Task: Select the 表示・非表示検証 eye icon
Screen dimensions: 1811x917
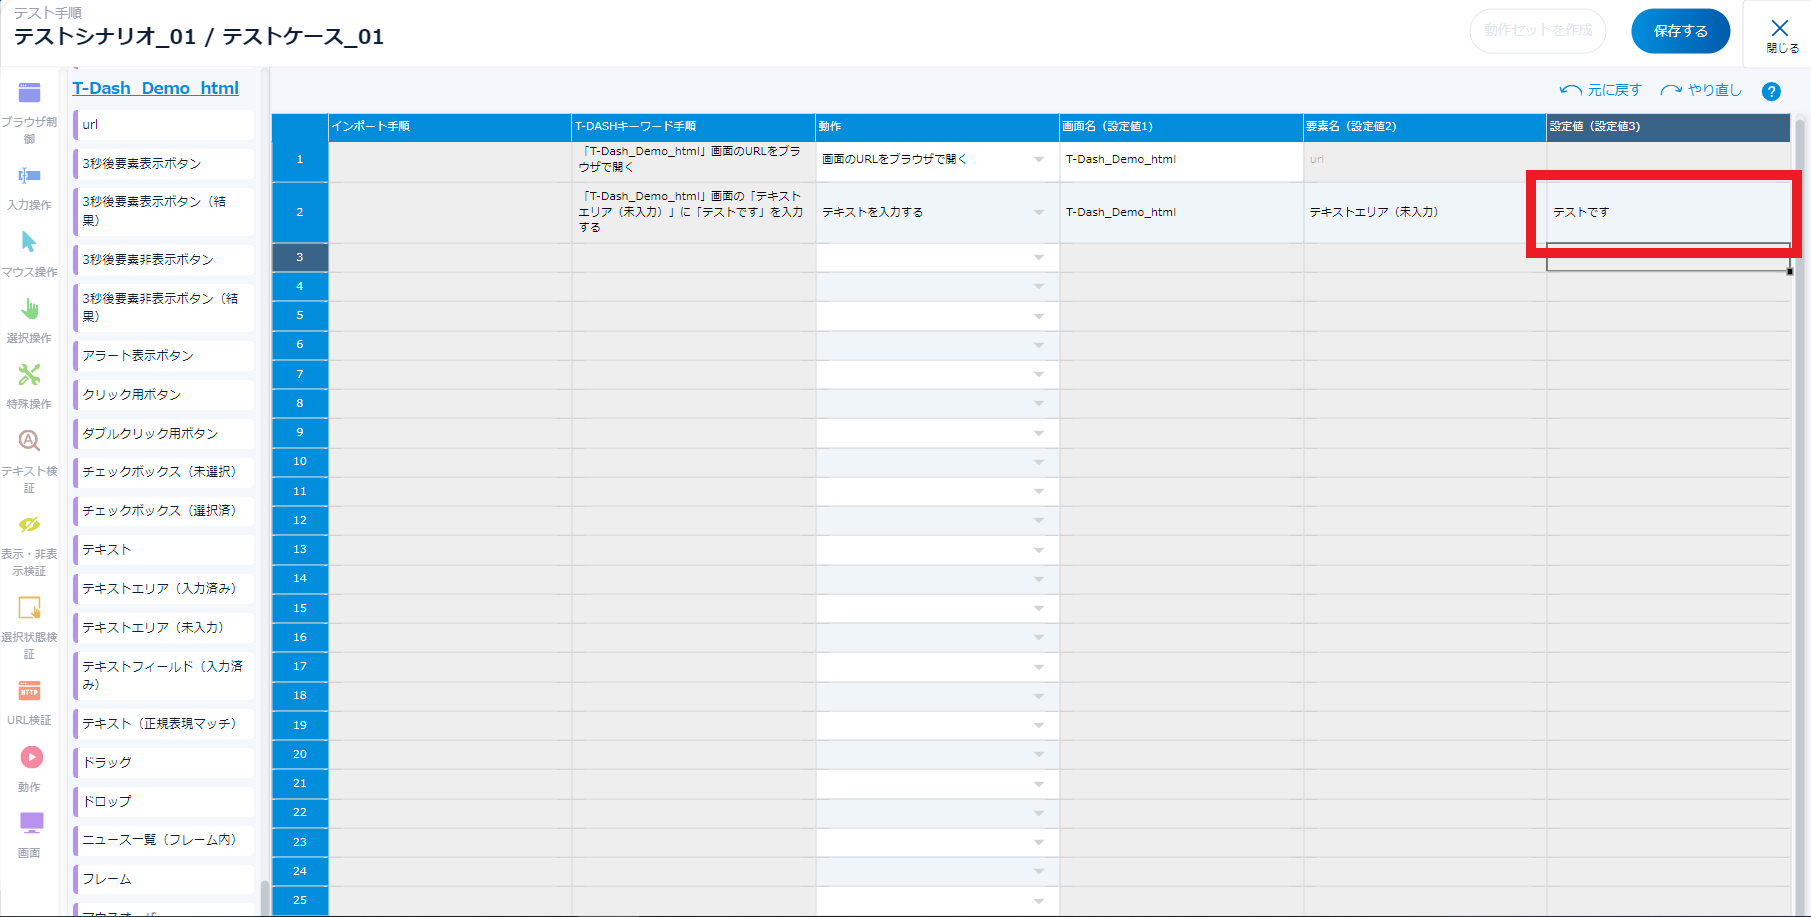Action: click(29, 525)
